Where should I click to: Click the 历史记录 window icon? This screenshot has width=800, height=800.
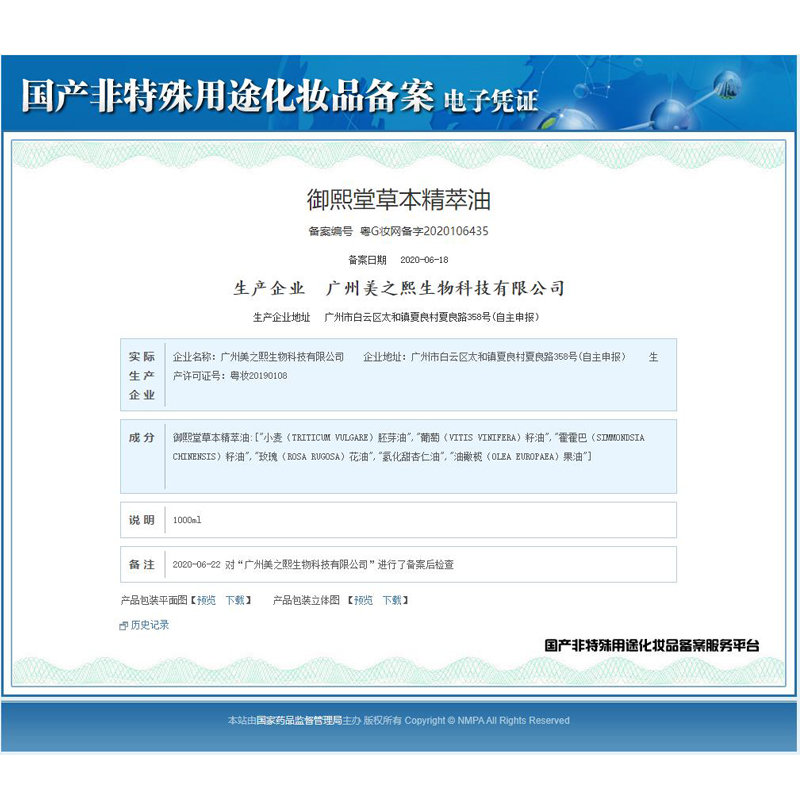[x=123, y=626]
